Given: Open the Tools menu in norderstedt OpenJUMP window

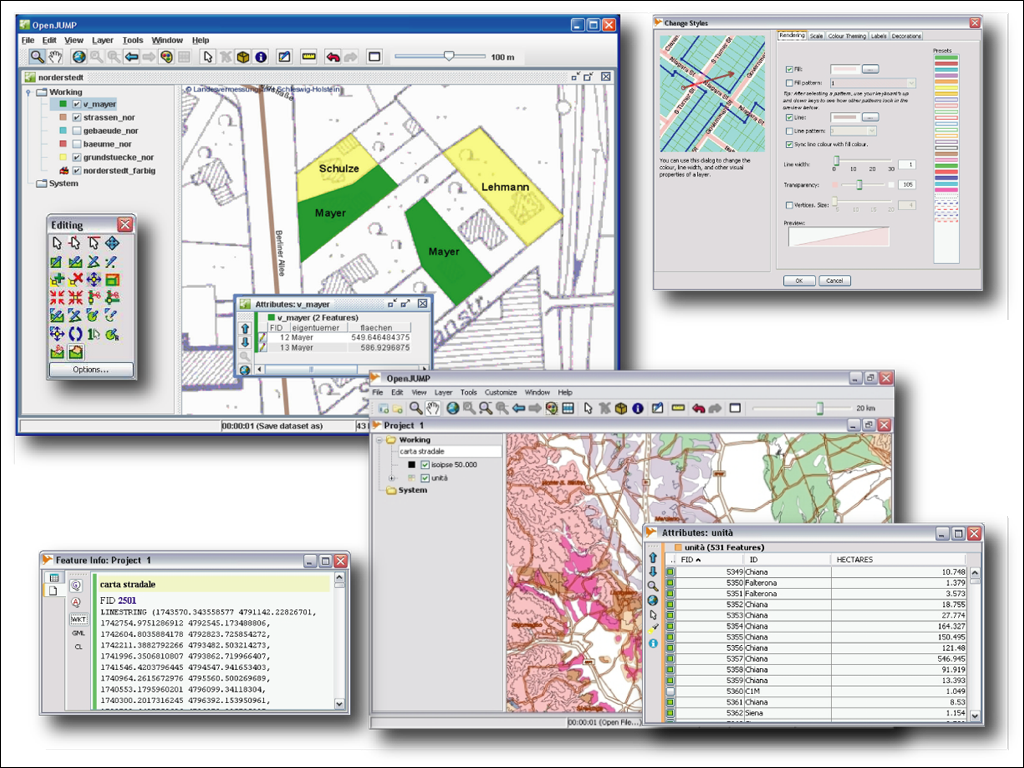Looking at the screenshot, I should click(x=133, y=40).
